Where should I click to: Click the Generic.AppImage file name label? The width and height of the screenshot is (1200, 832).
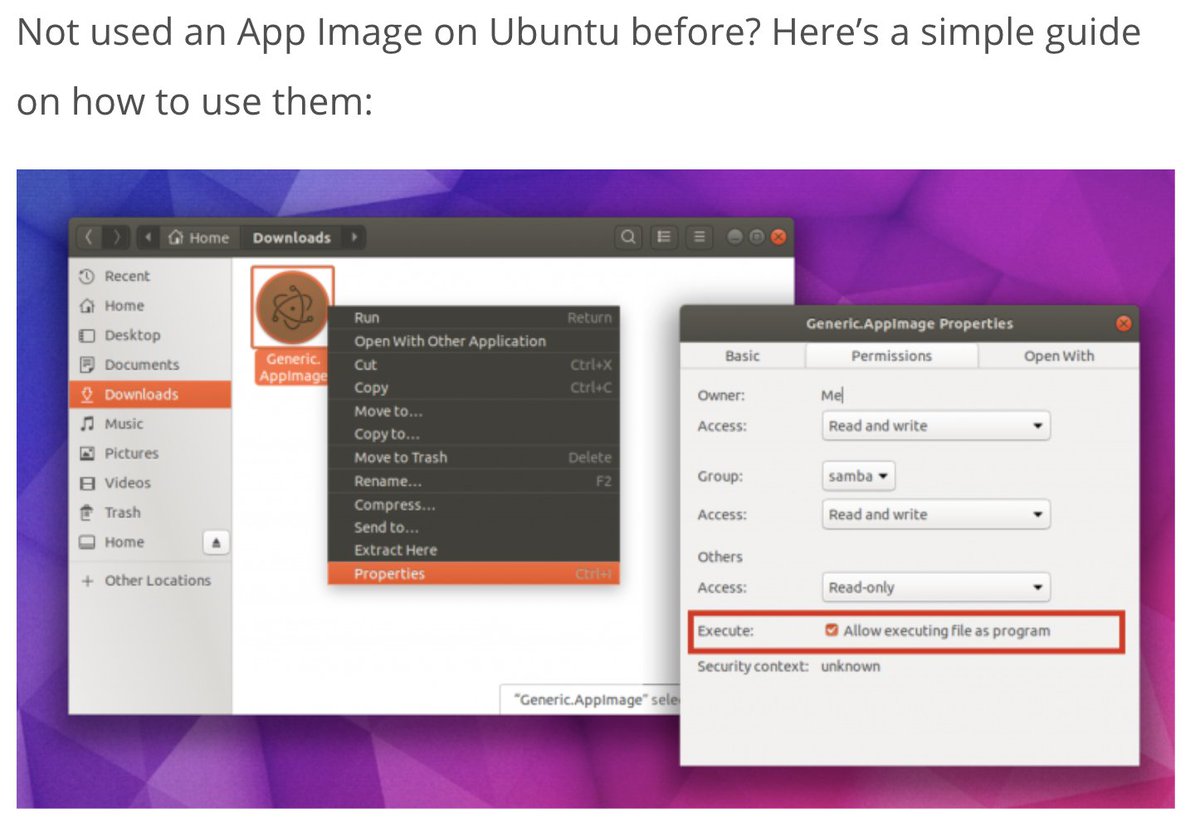point(290,368)
